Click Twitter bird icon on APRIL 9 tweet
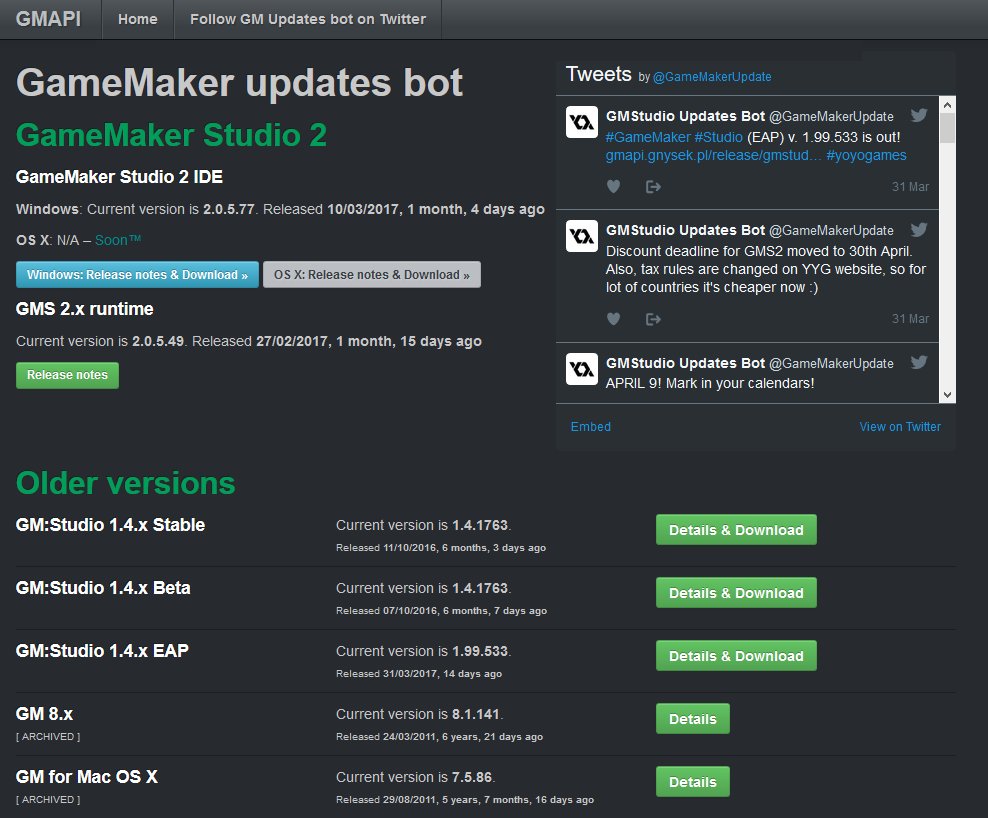 click(x=919, y=362)
